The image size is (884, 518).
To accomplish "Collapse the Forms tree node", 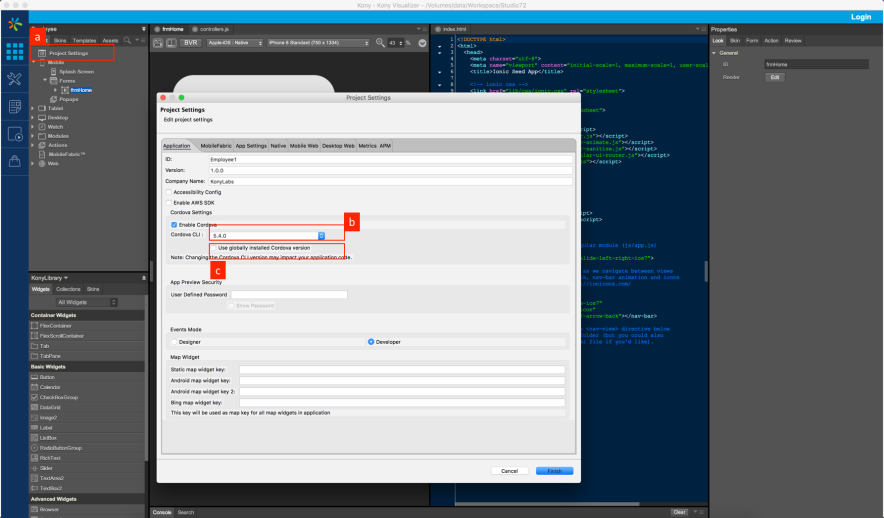I will point(45,81).
